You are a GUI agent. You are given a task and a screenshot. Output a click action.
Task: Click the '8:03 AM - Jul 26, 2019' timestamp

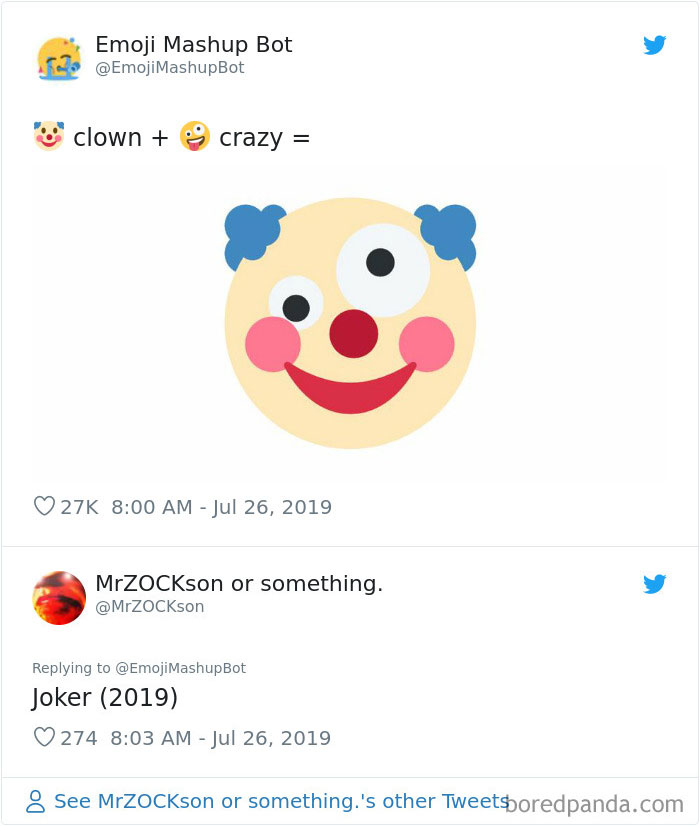click(x=218, y=738)
